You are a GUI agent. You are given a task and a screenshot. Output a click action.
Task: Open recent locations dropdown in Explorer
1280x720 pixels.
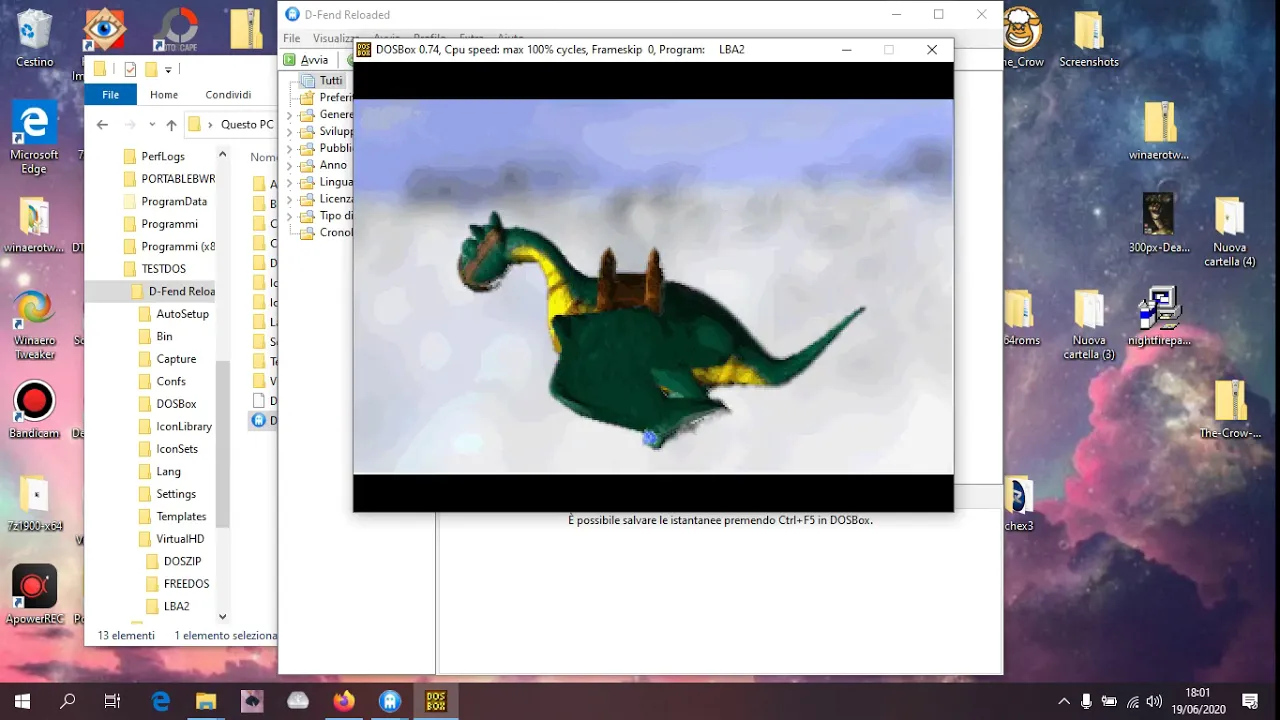[x=152, y=125]
